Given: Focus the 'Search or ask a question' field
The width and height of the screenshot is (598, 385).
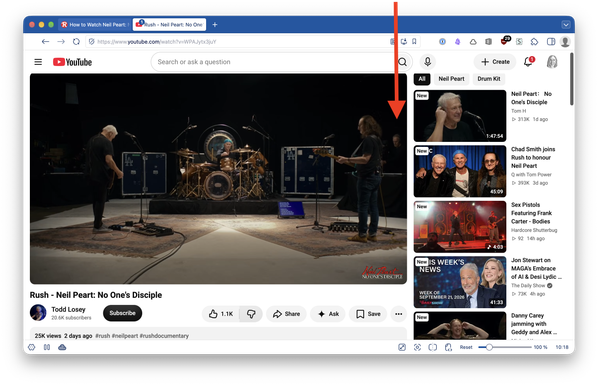Looking at the screenshot, I should [273, 62].
